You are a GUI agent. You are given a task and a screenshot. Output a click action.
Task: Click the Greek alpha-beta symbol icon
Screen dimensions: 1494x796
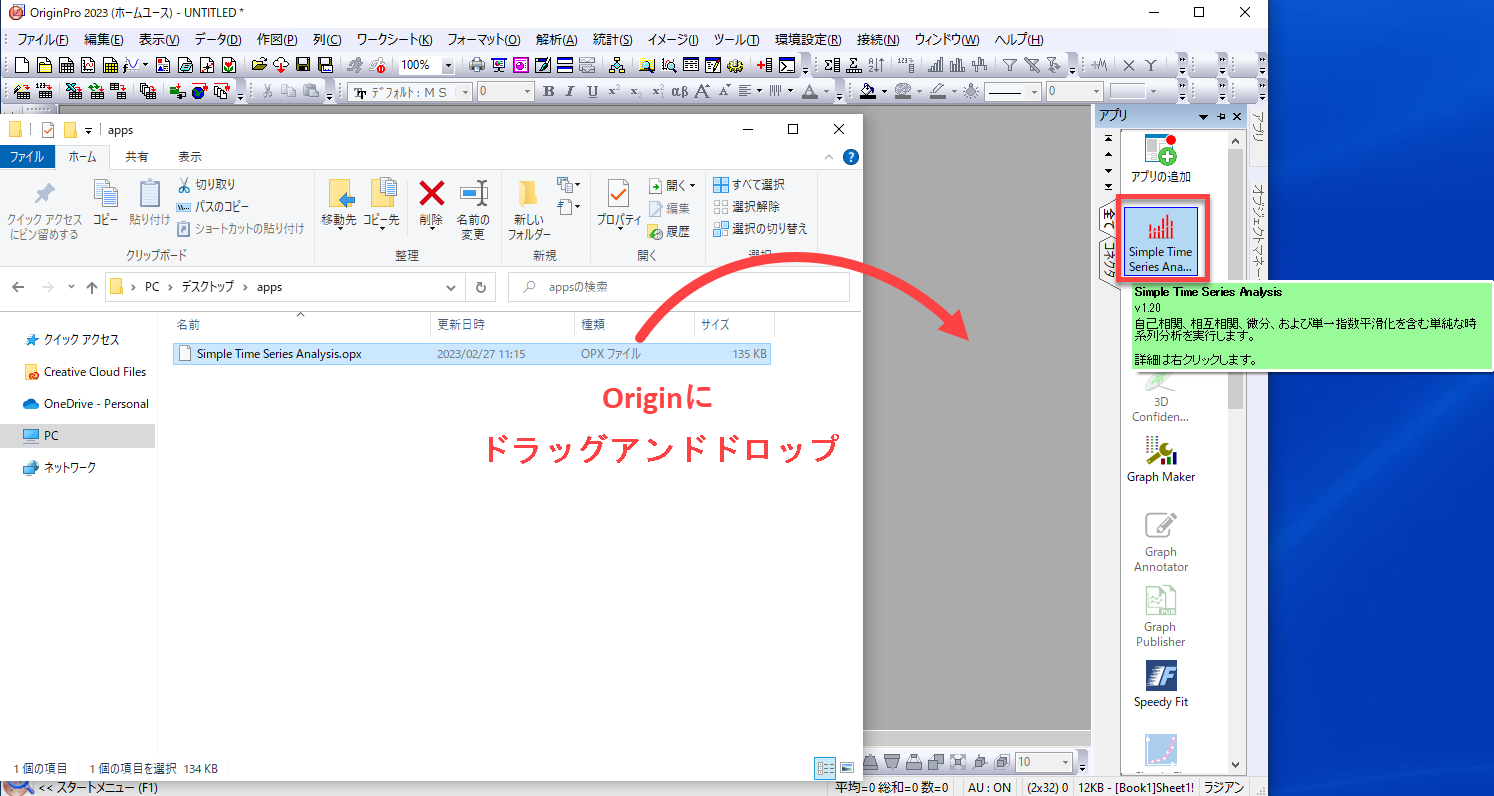click(679, 92)
